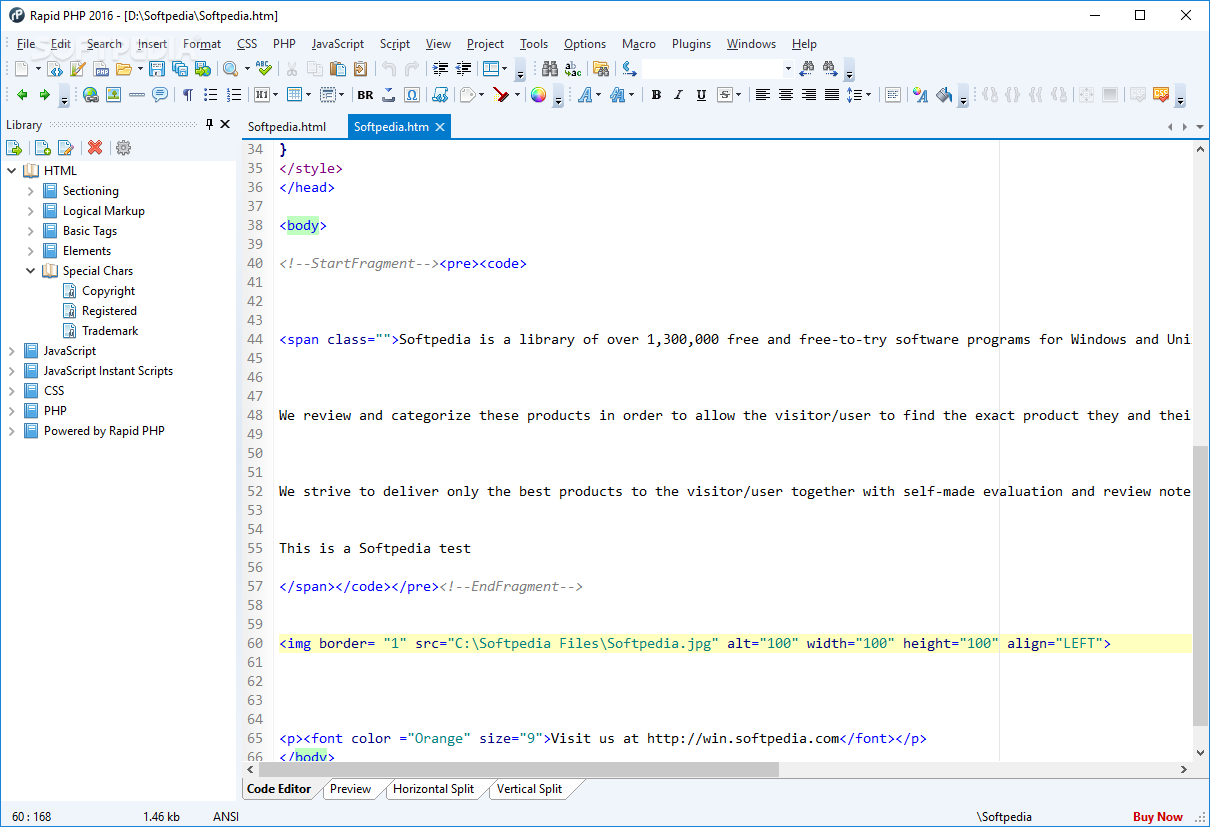Toggle underline formatting button
This screenshot has width=1210, height=827.
coord(701,95)
